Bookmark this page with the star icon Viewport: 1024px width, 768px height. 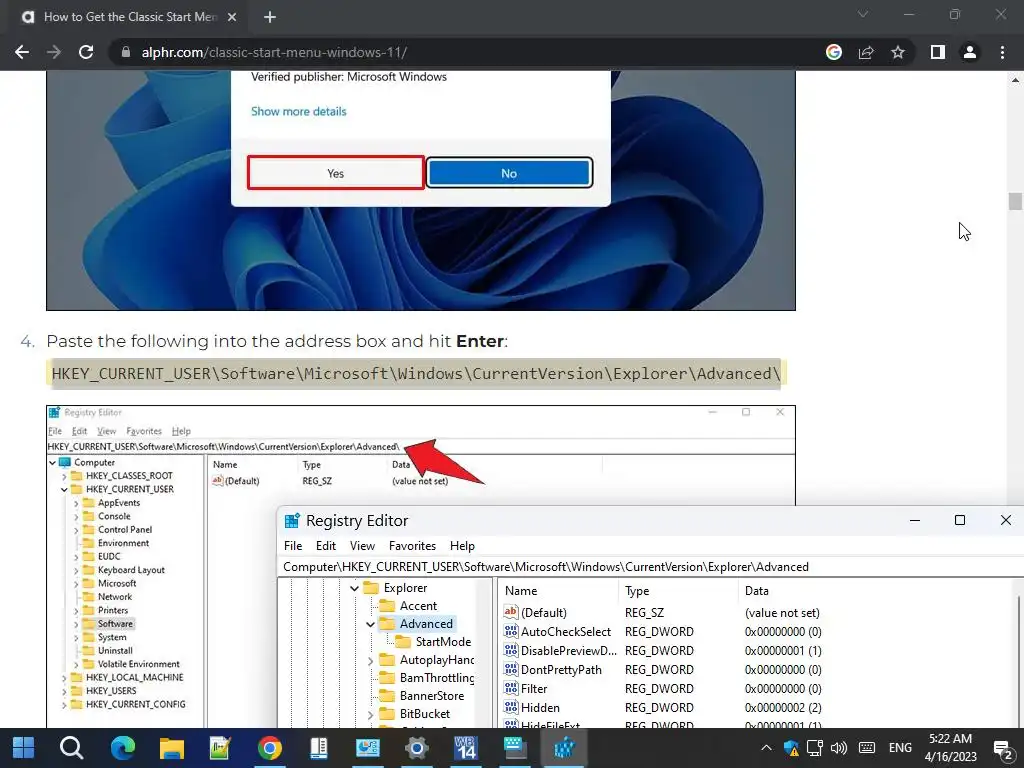pos(898,52)
